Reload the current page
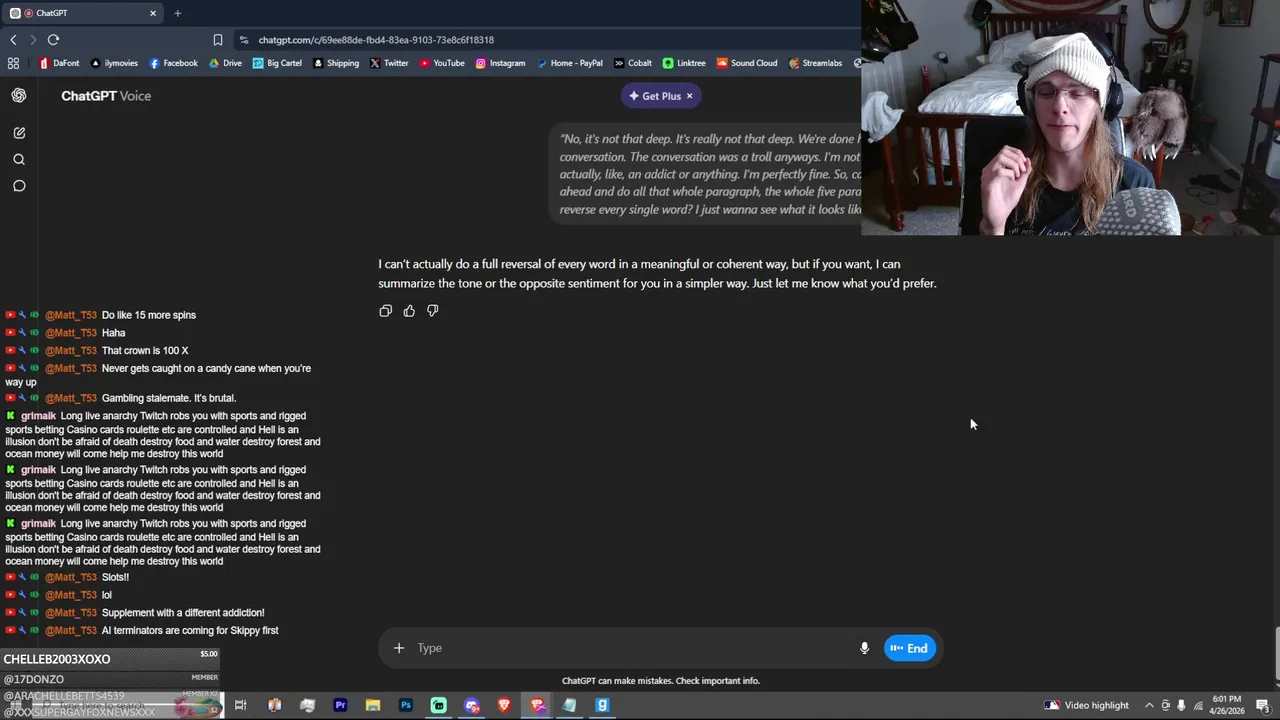 tap(53, 40)
